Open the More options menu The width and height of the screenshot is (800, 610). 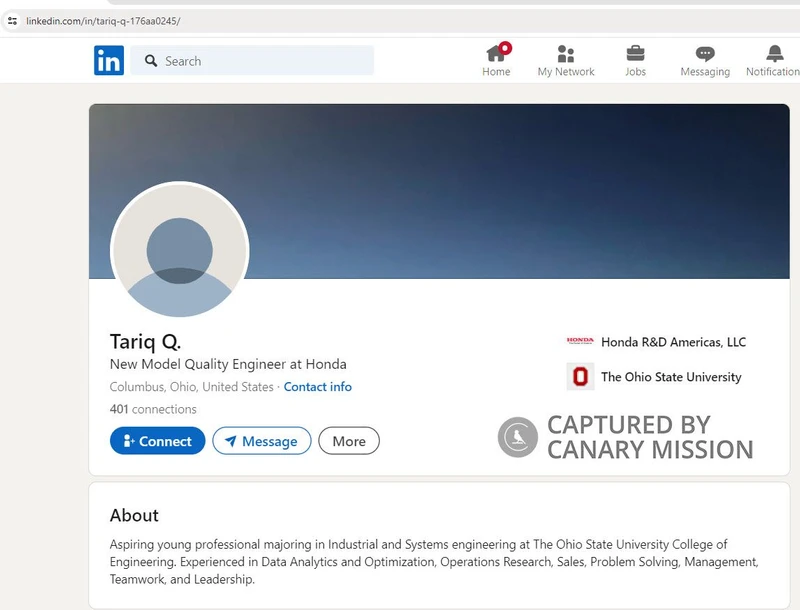point(348,441)
